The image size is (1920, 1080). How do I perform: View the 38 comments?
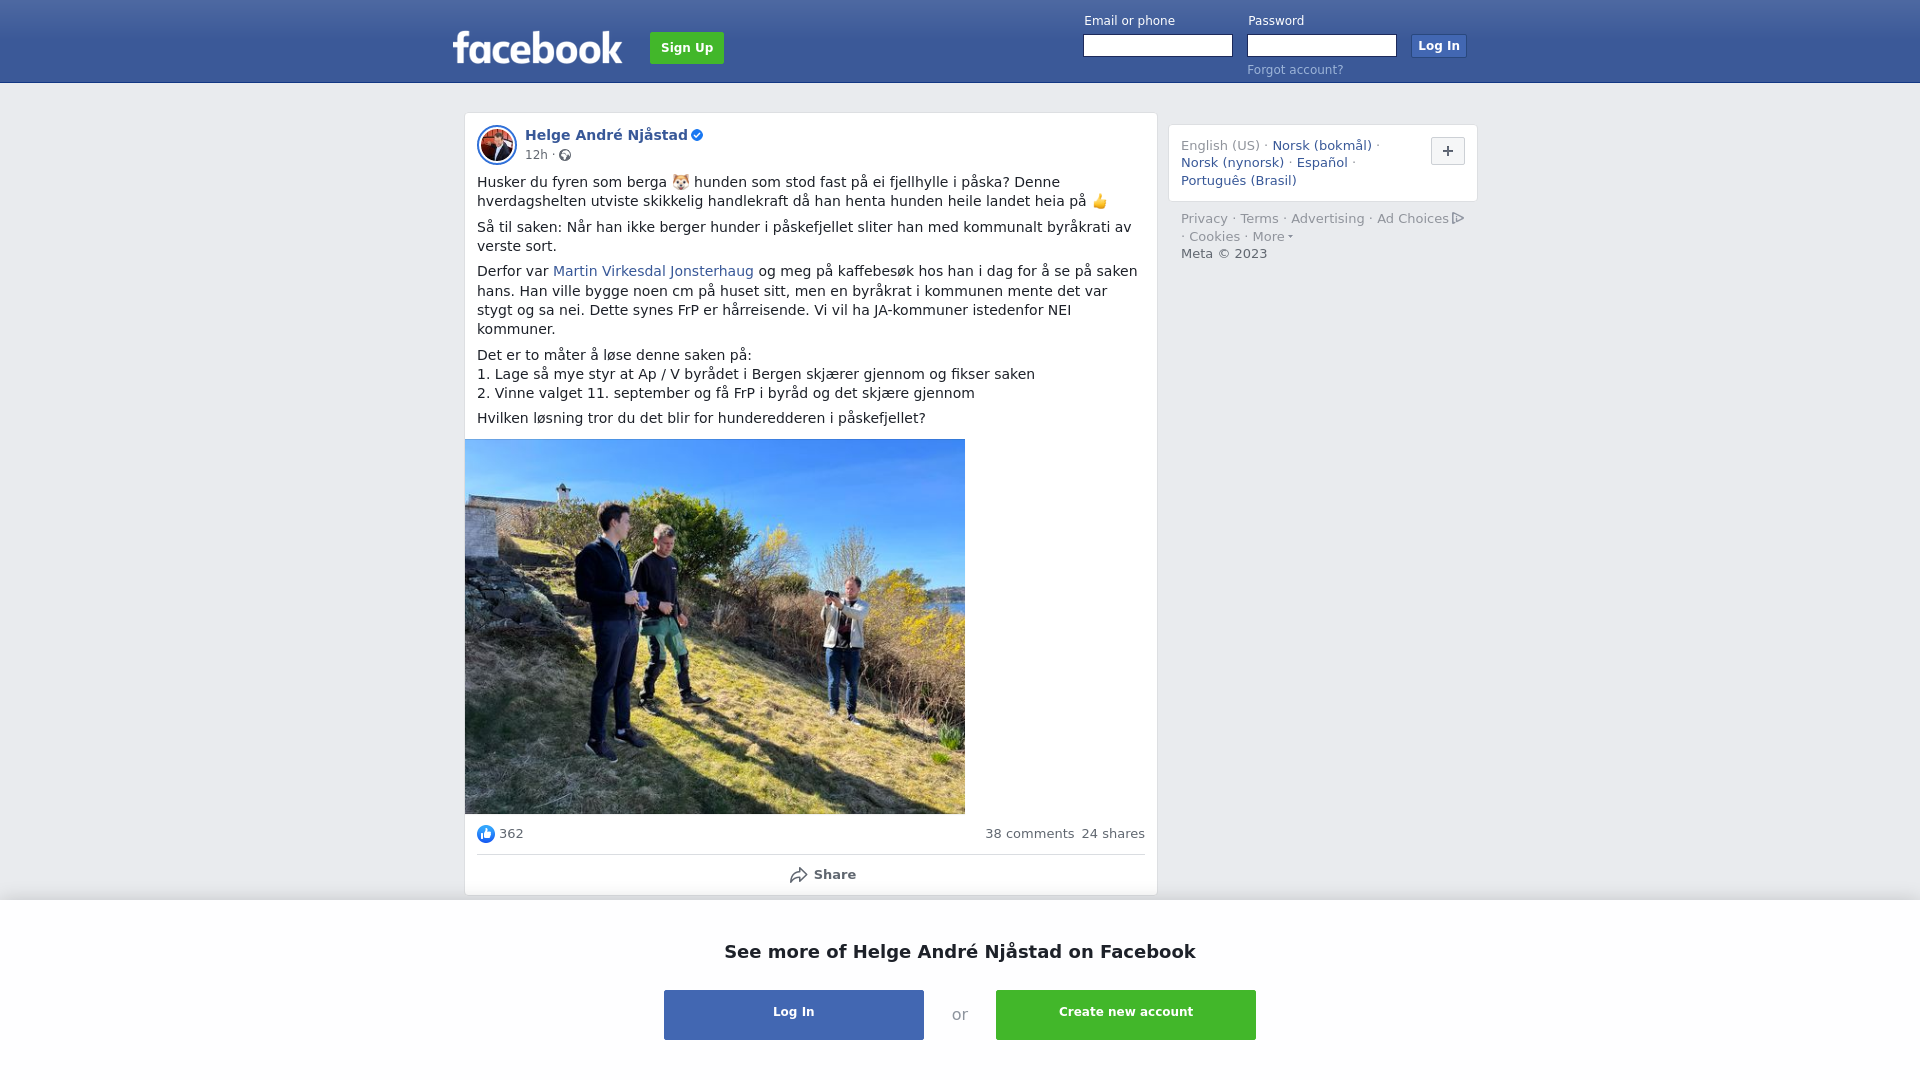[x=1029, y=834]
